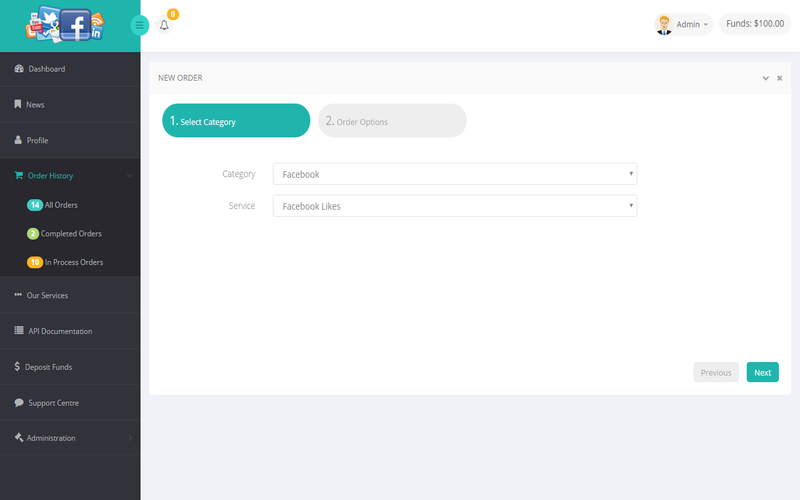The image size is (800, 500).
Task: Click the Next button
Action: point(762,372)
